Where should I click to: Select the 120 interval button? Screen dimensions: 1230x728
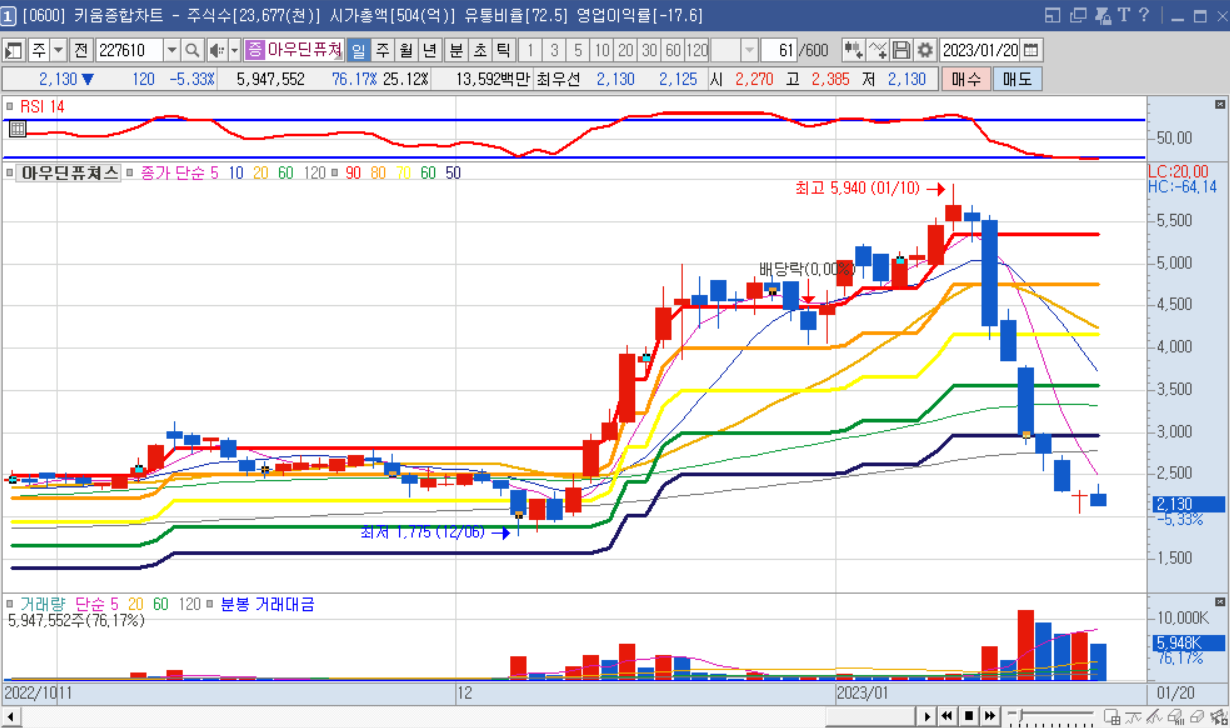coord(697,50)
